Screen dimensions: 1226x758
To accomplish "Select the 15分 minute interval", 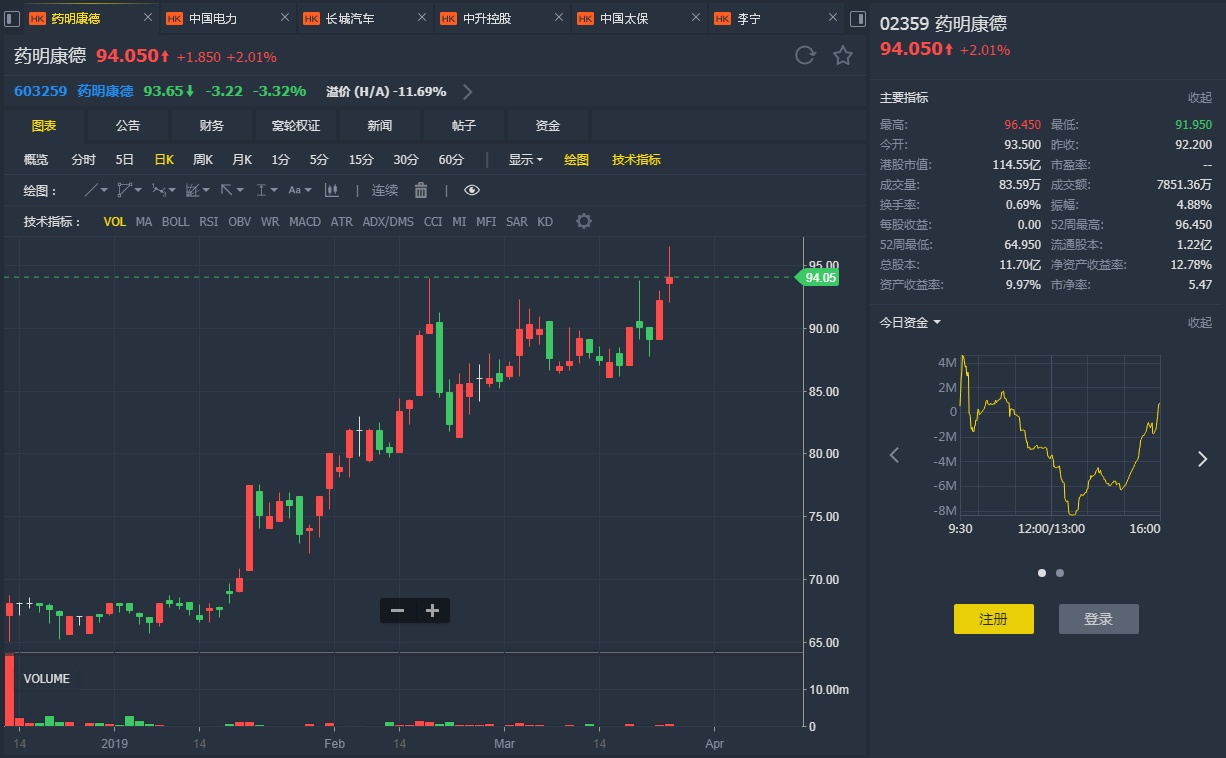I will pos(361,160).
